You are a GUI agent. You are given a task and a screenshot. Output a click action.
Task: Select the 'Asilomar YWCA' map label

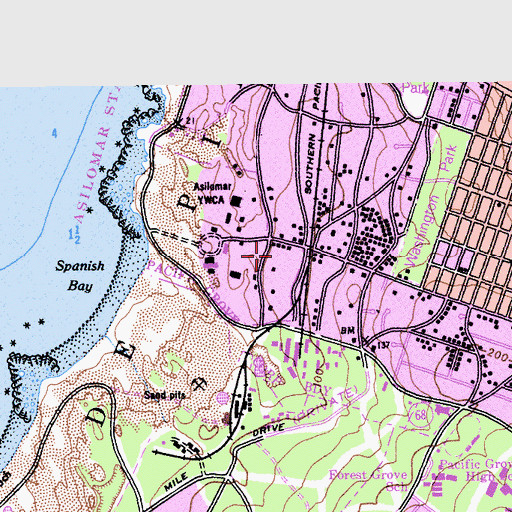tap(212, 193)
